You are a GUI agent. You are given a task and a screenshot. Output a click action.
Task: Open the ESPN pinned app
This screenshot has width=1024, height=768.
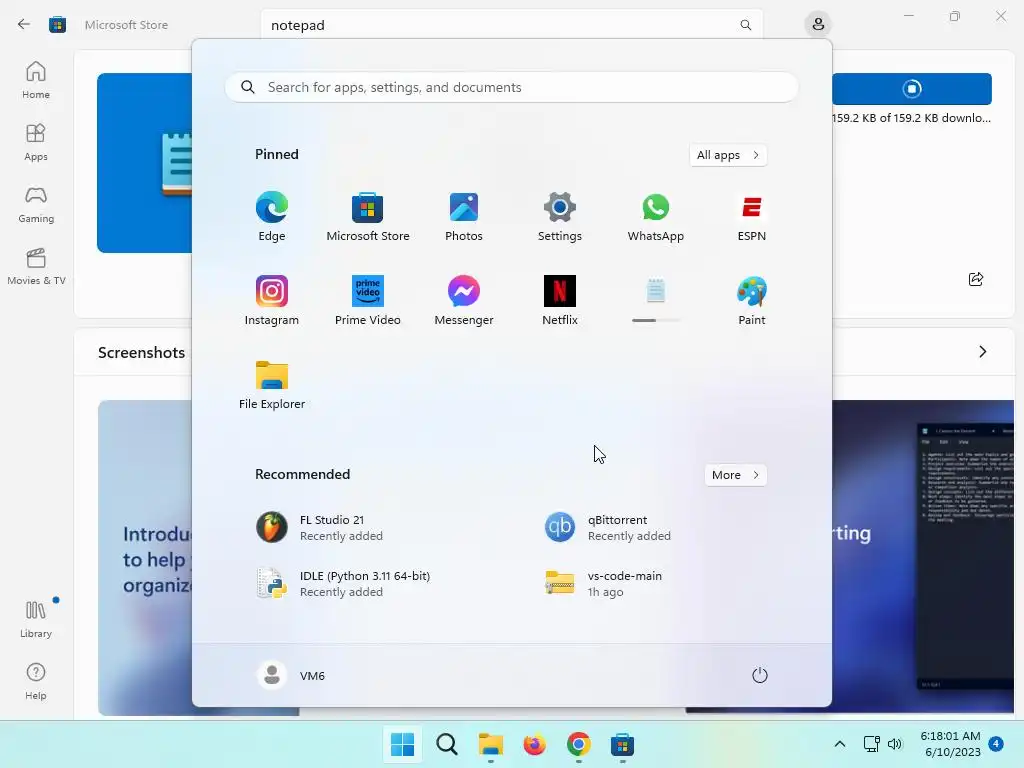click(752, 217)
